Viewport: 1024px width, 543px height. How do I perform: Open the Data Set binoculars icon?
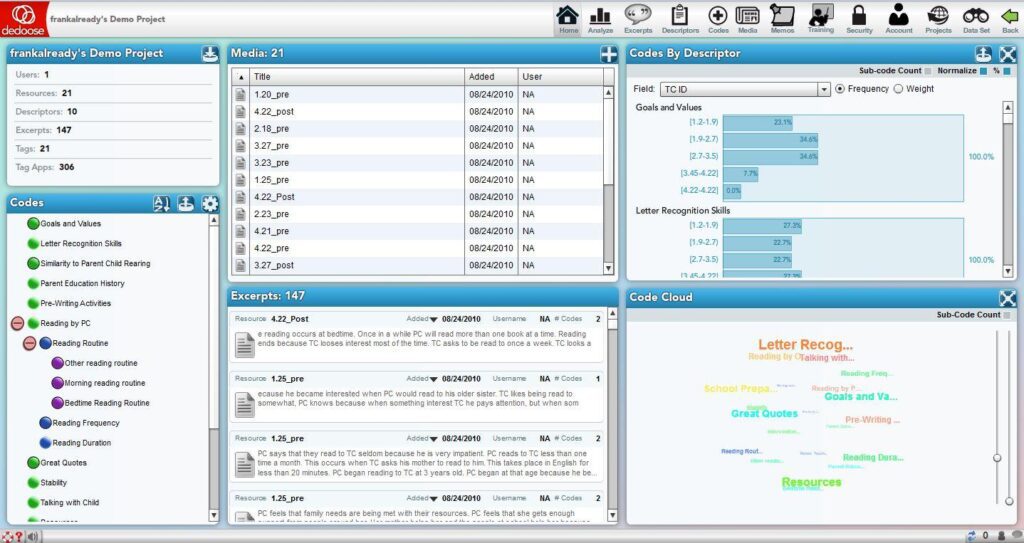point(976,19)
